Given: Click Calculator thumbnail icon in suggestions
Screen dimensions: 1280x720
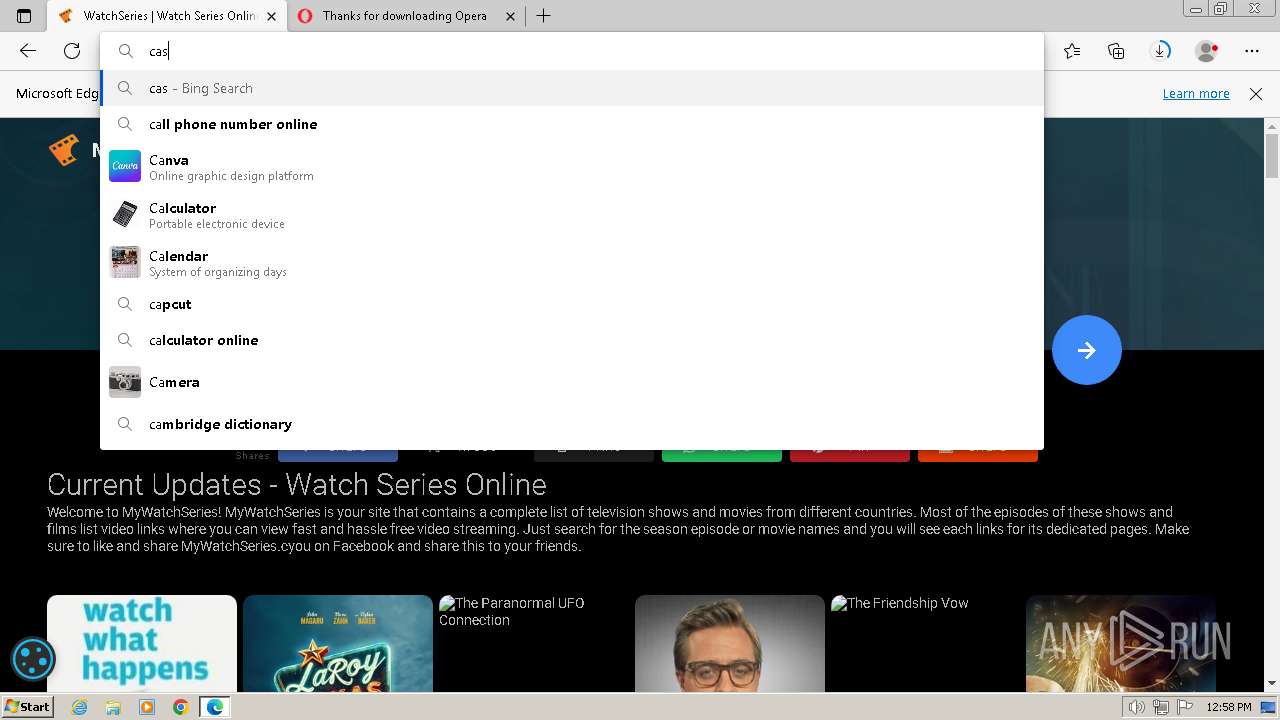Looking at the screenshot, I should [x=125, y=214].
